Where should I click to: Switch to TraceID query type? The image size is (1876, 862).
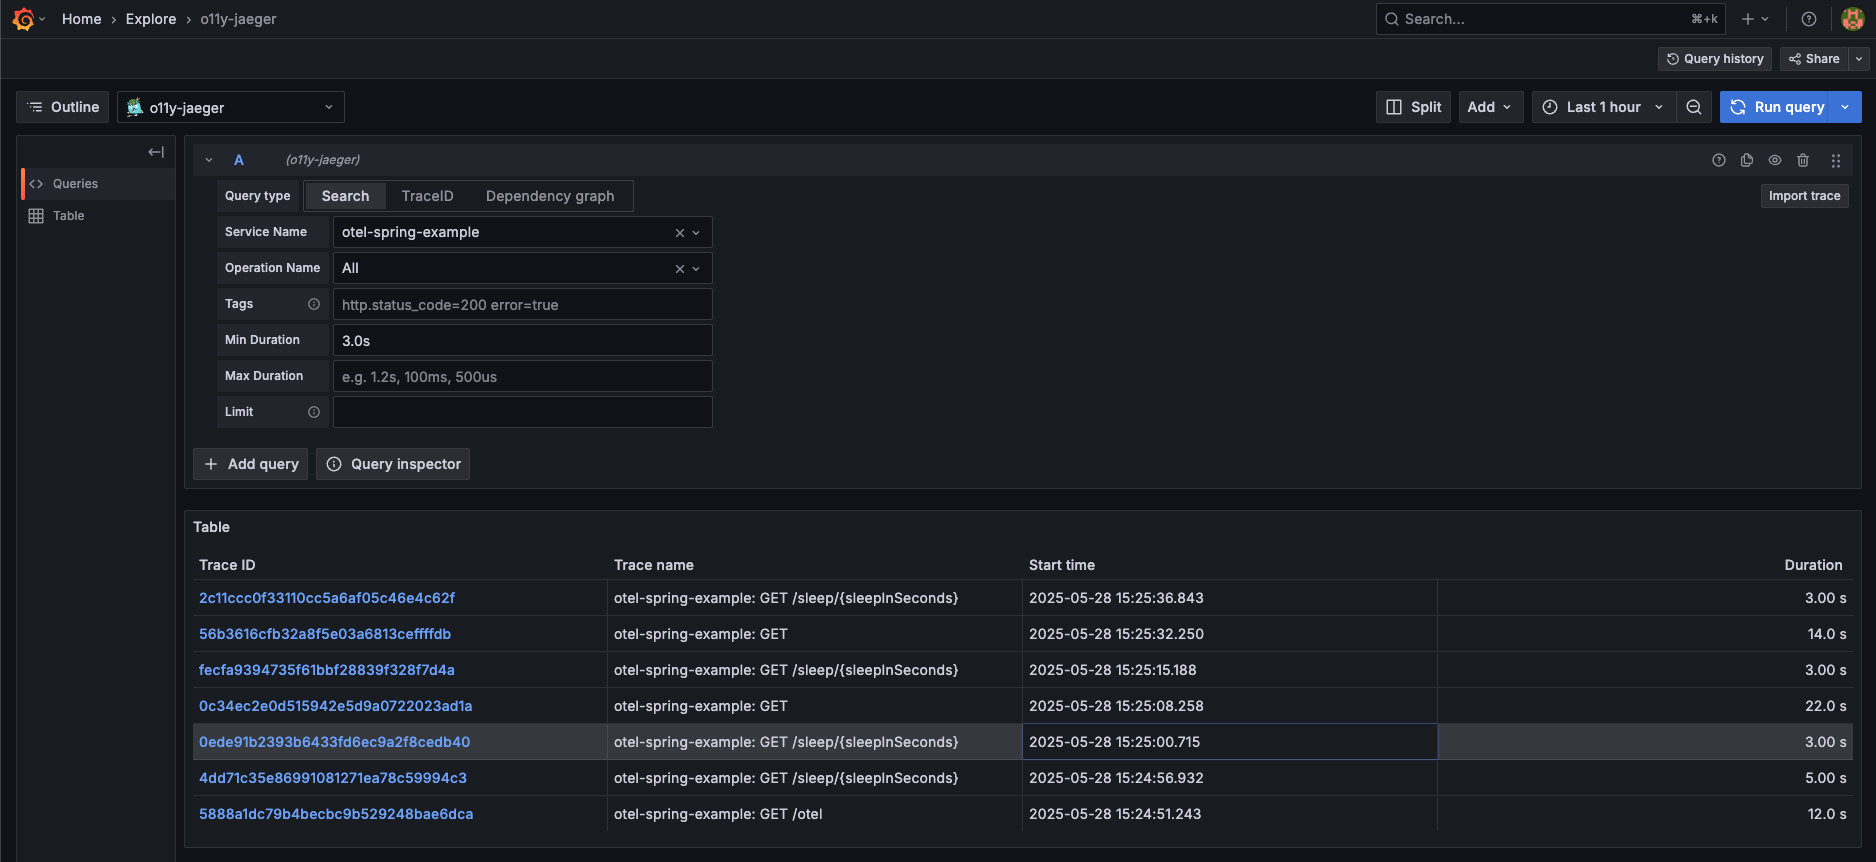click(427, 196)
